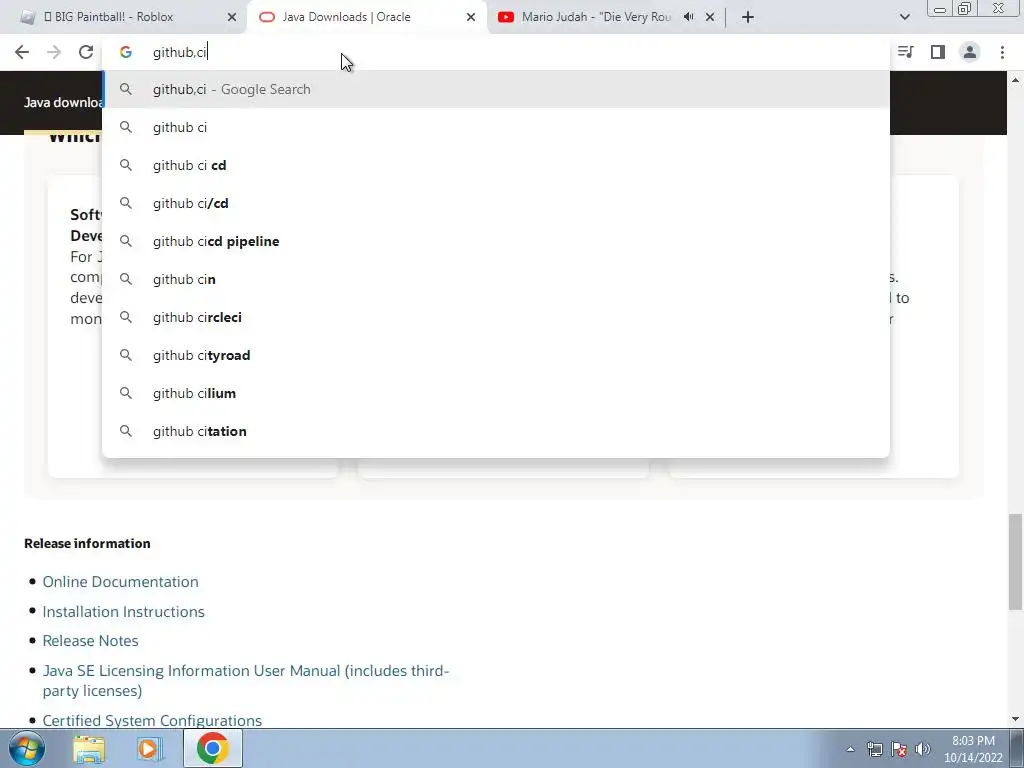Pick the 'github cityroad' suggestion
Viewport: 1024px width, 768px height.
pyautogui.click(x=496, y=355)
